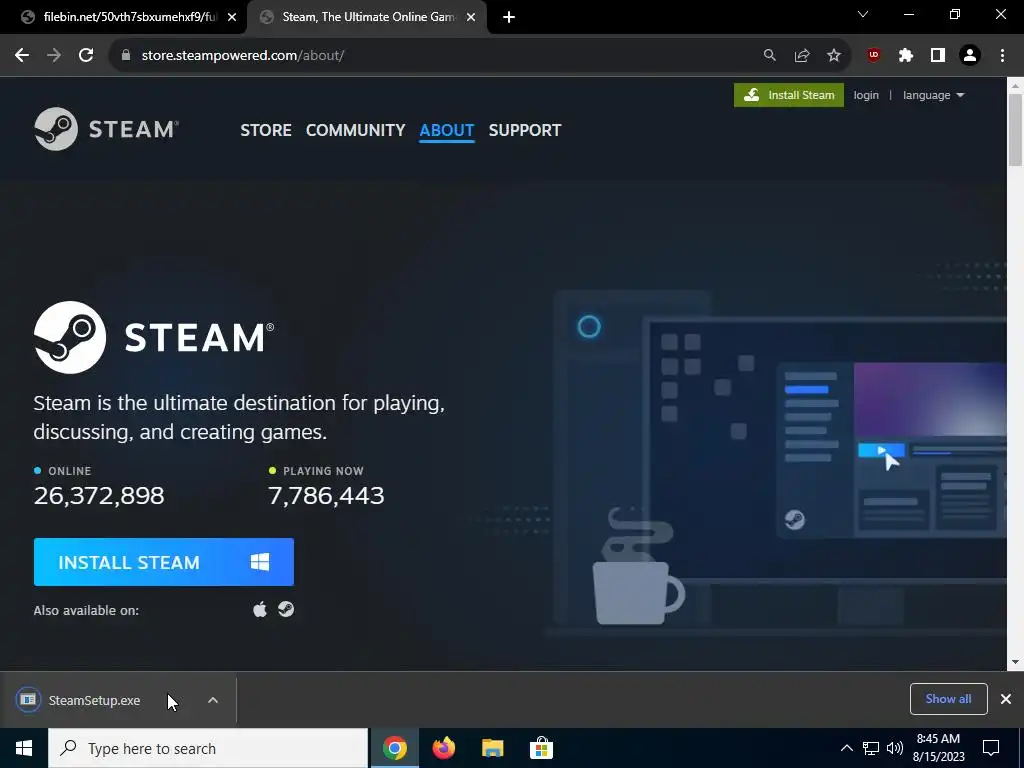Image resolution: width=1024 pixels, height=768 pixels.
Task: Click the Also available on label
Action: tap(86, 611)
